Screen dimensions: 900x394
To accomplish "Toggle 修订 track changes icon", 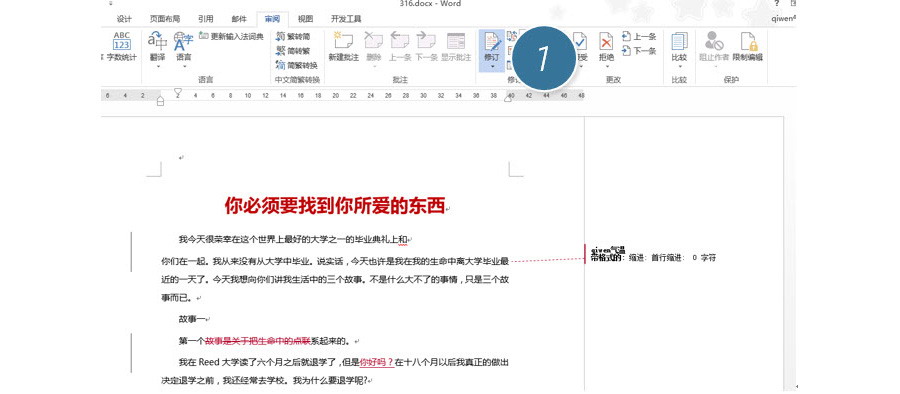I will click(x=492, y=41).
